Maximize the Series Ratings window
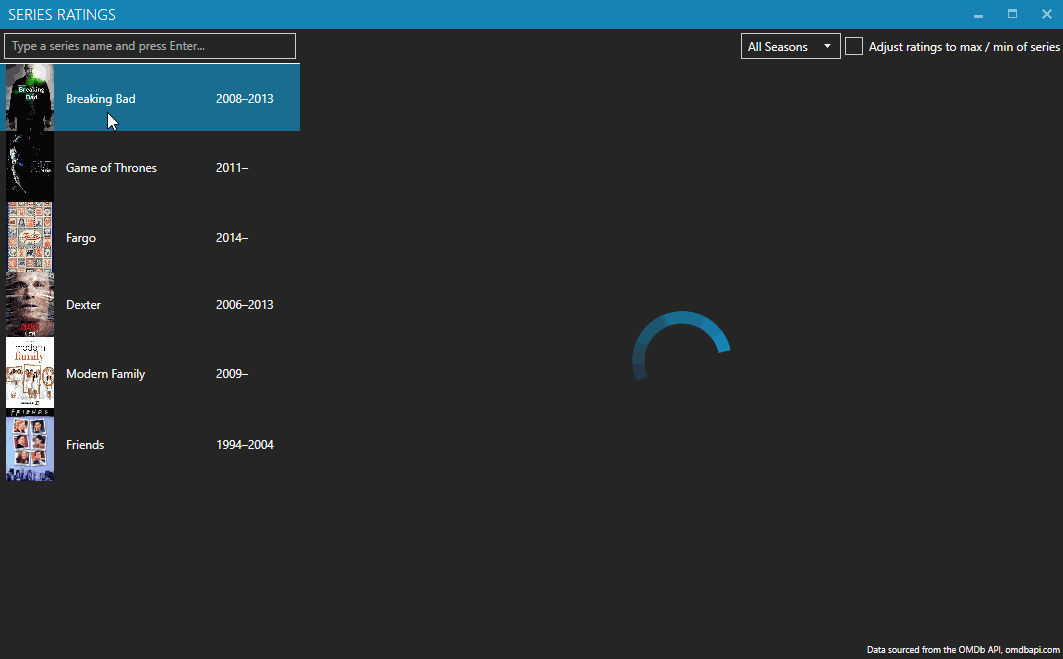 click(x=1012, y=14)
